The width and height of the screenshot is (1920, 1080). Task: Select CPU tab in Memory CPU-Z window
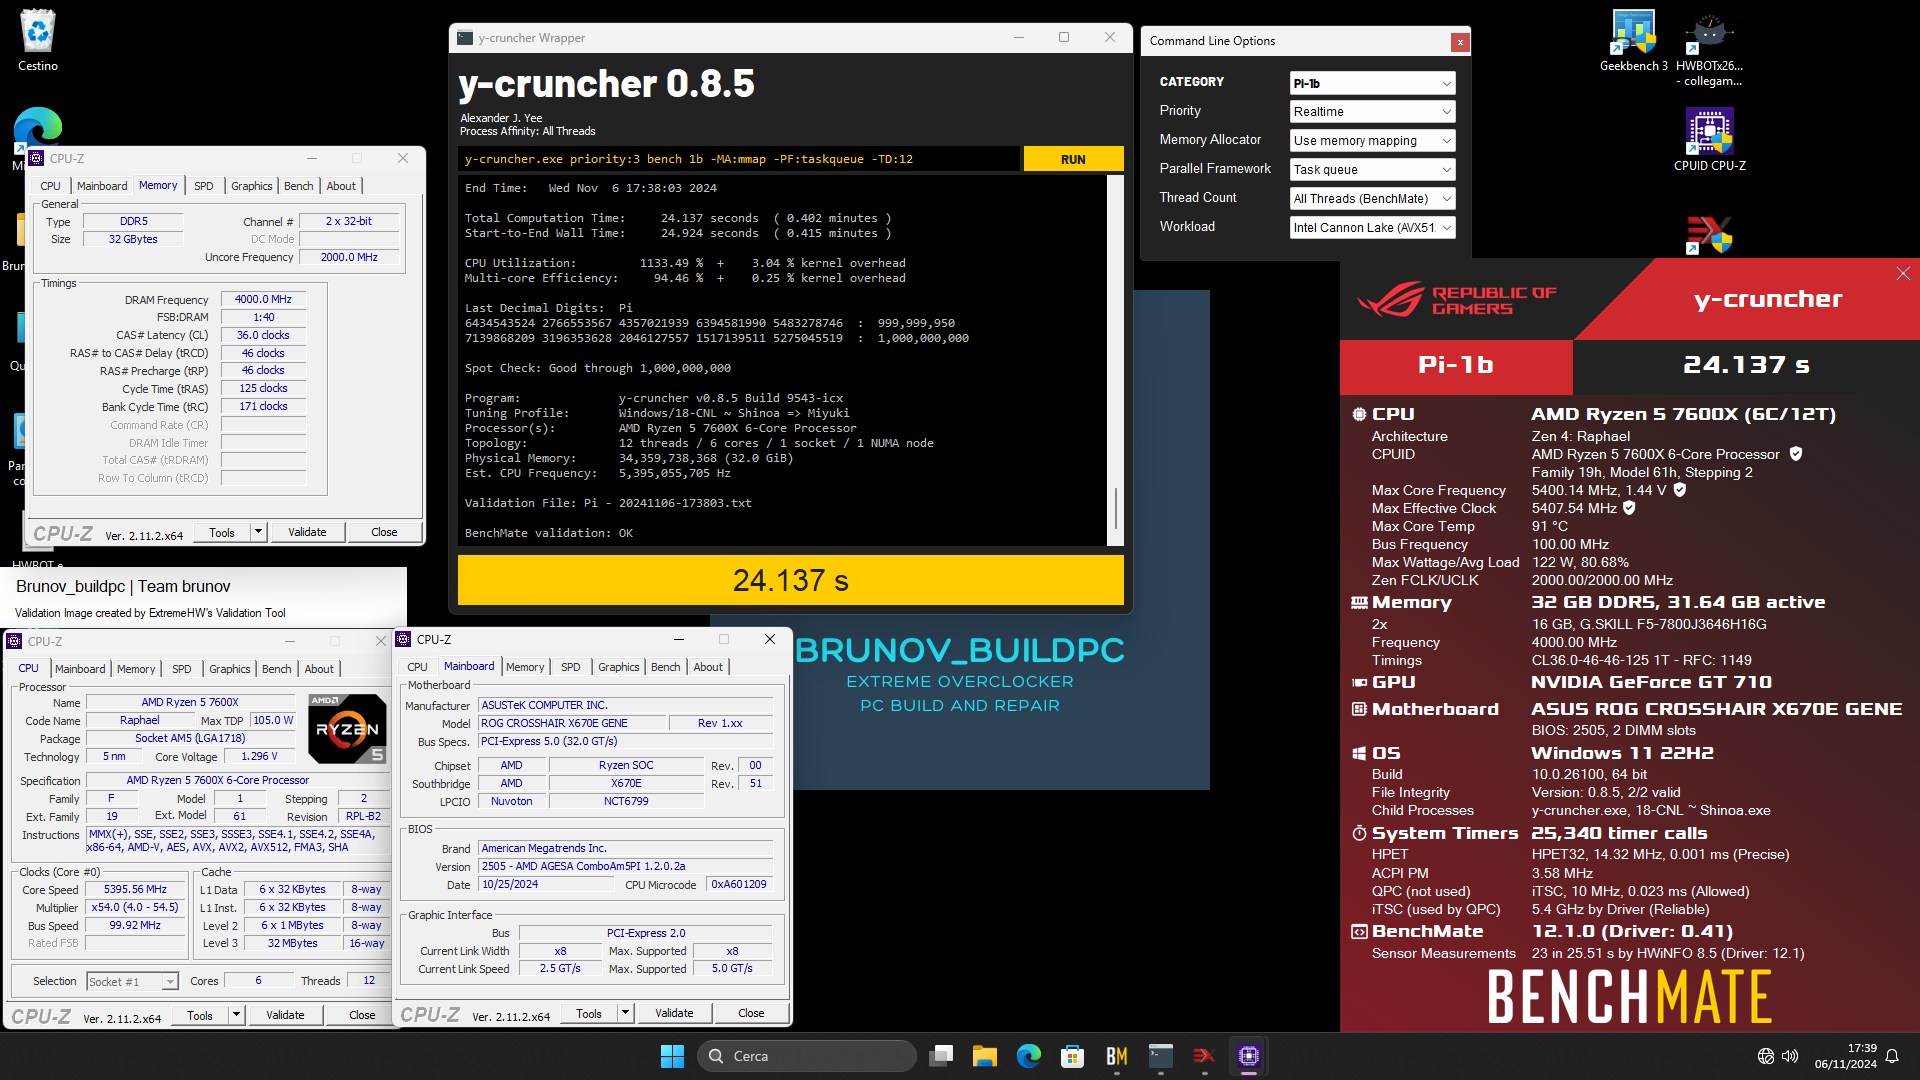coord(51,186)
